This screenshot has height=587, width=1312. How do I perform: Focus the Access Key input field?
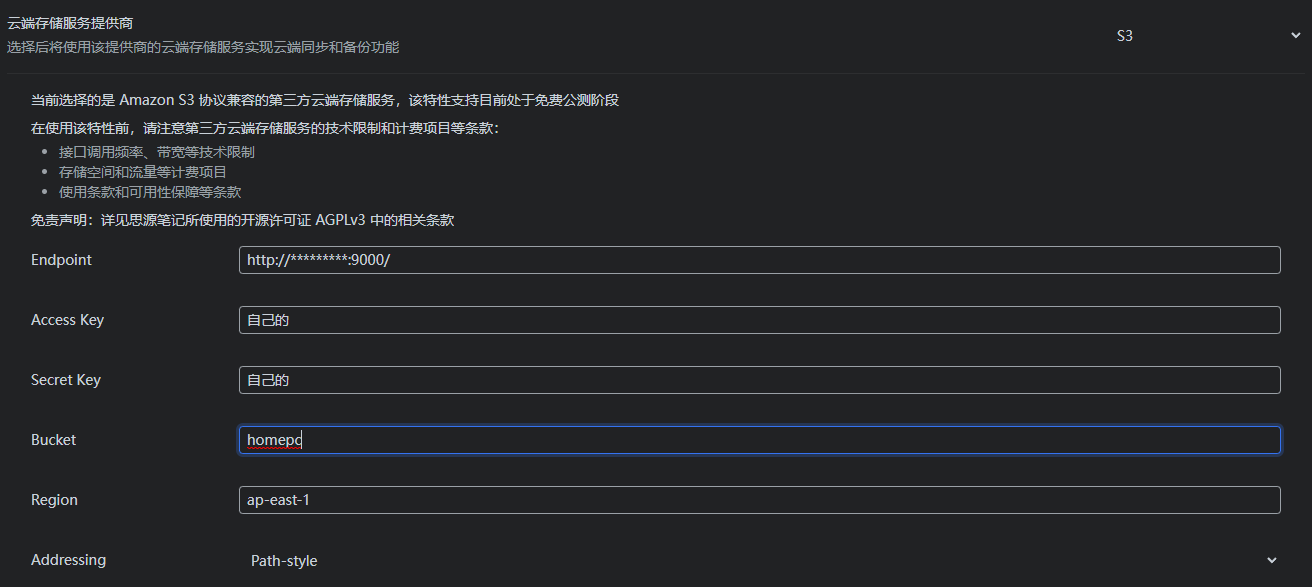pyautogui.click(x=759, y=320)
